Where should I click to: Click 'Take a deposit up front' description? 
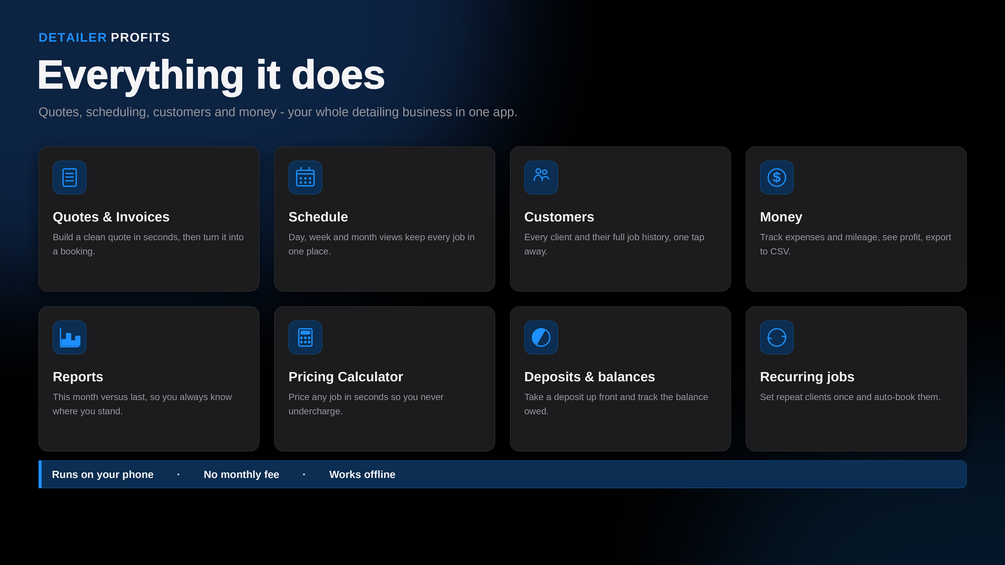(x=616, y=404)
